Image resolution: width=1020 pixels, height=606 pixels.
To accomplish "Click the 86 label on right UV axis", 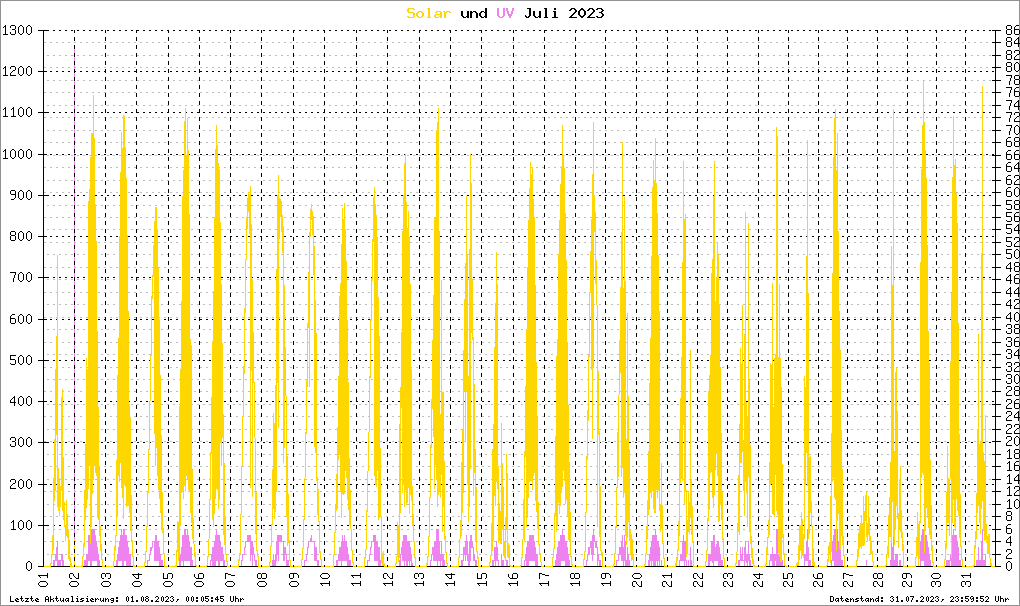I will [1011, 31].
